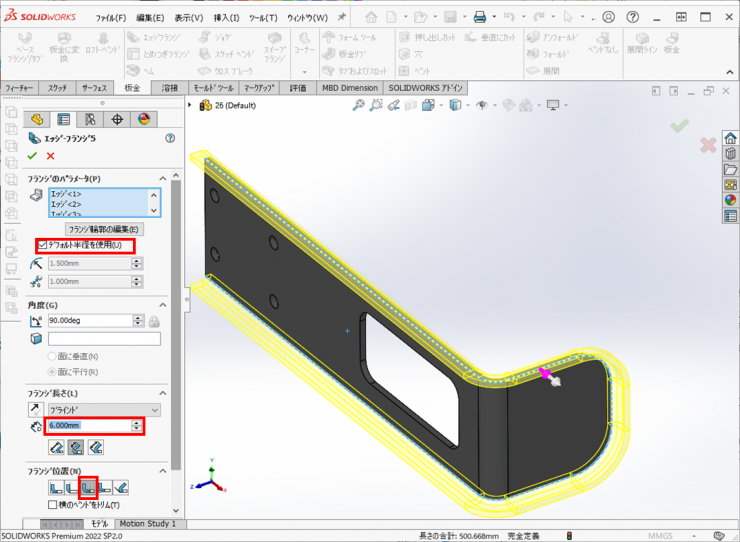Click the フランジ輪郭の編集 button
This screenshot has width=740, height=542.
(x=104, y=229)
